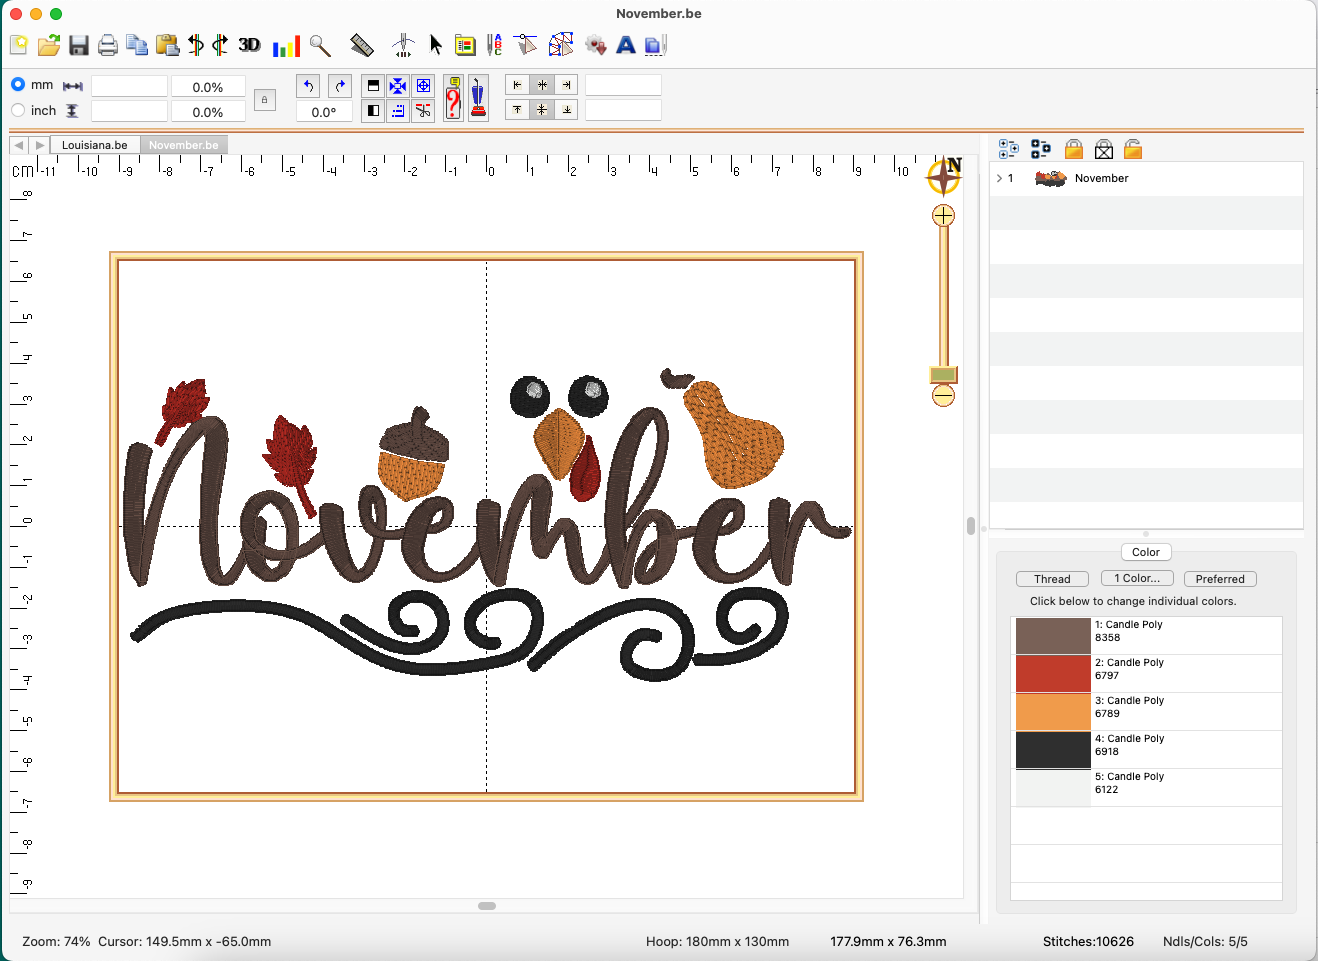Select the inch units radio button
Viewport: 1318px width, 961px height.
click(18, 110)
